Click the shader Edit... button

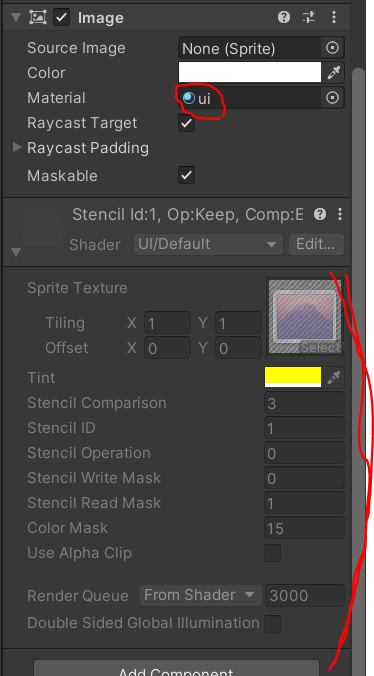[316, 244]
